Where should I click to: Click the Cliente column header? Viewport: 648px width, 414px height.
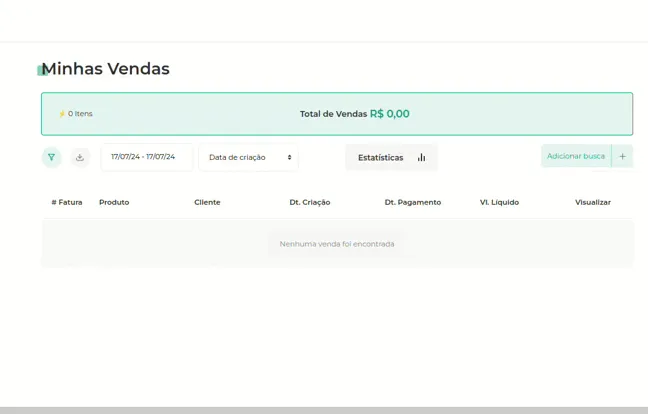pos(207,202)
